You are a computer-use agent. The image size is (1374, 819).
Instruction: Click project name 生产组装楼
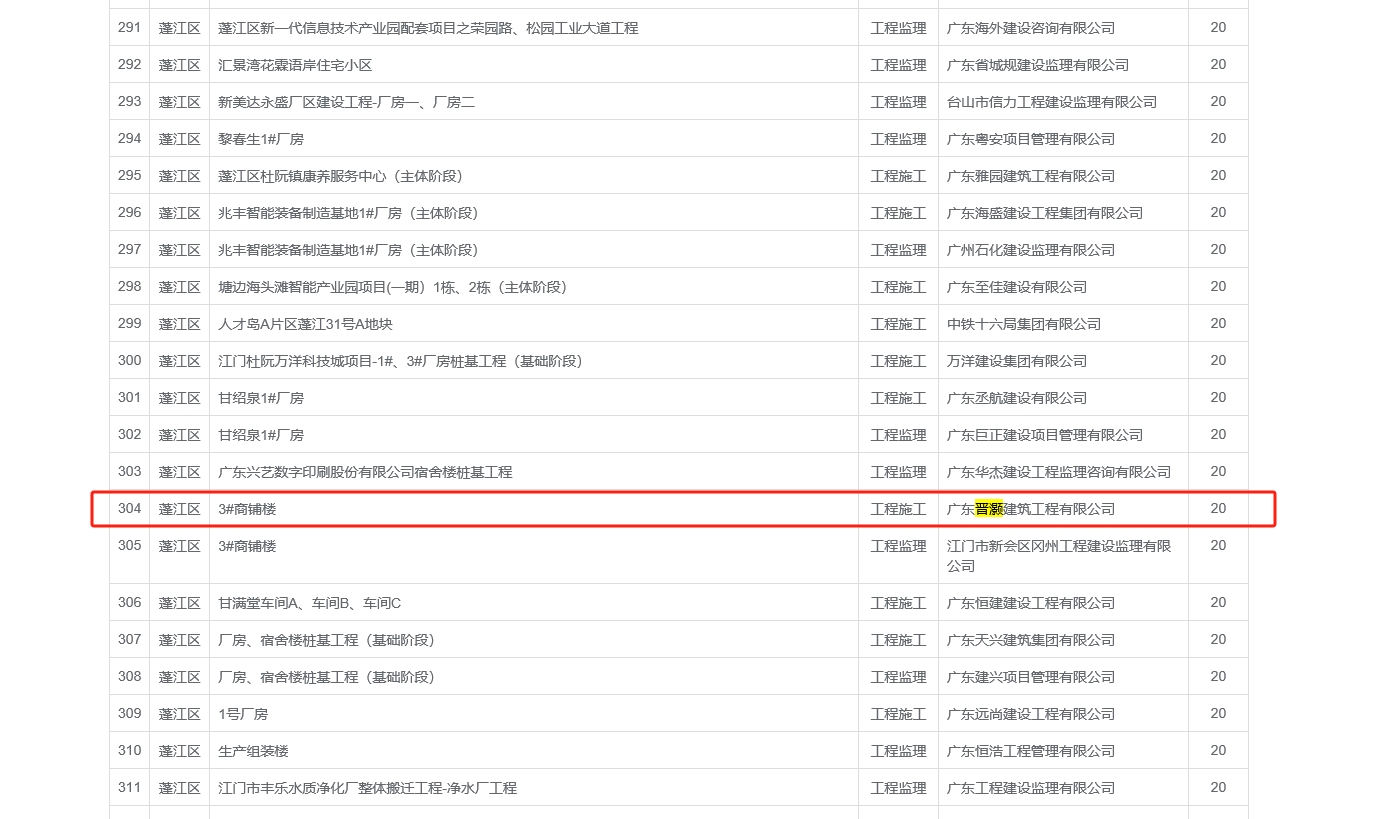[x=253, y=751]
